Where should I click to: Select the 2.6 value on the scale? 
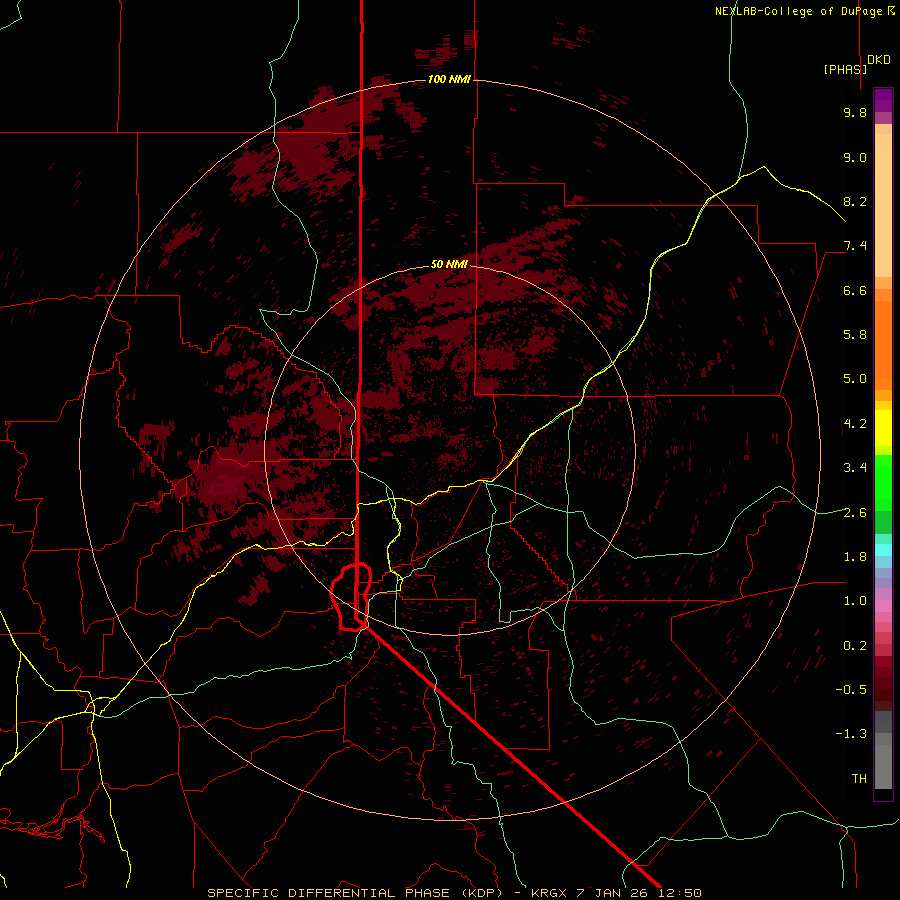point(855,512)
